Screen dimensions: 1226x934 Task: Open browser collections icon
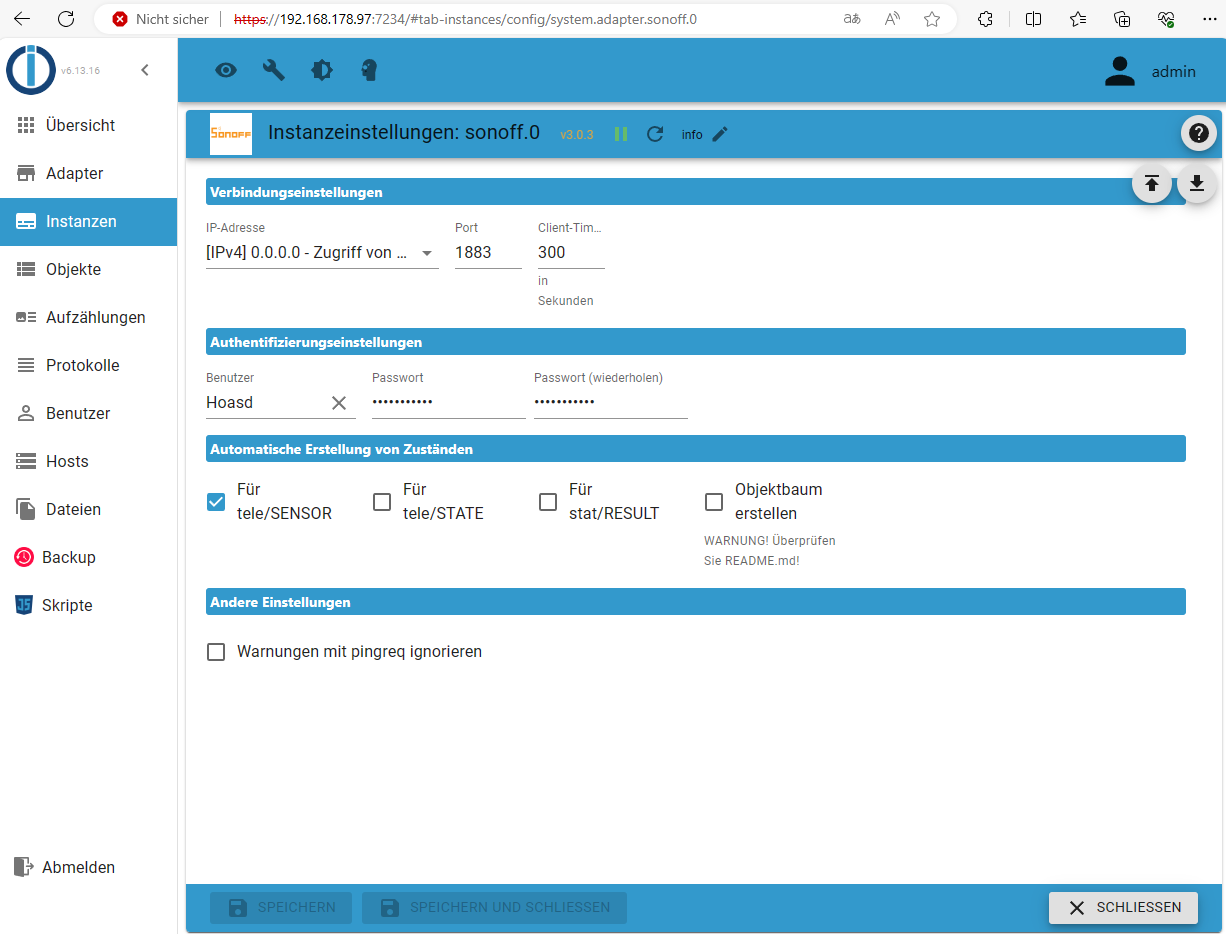point(1122,19)
